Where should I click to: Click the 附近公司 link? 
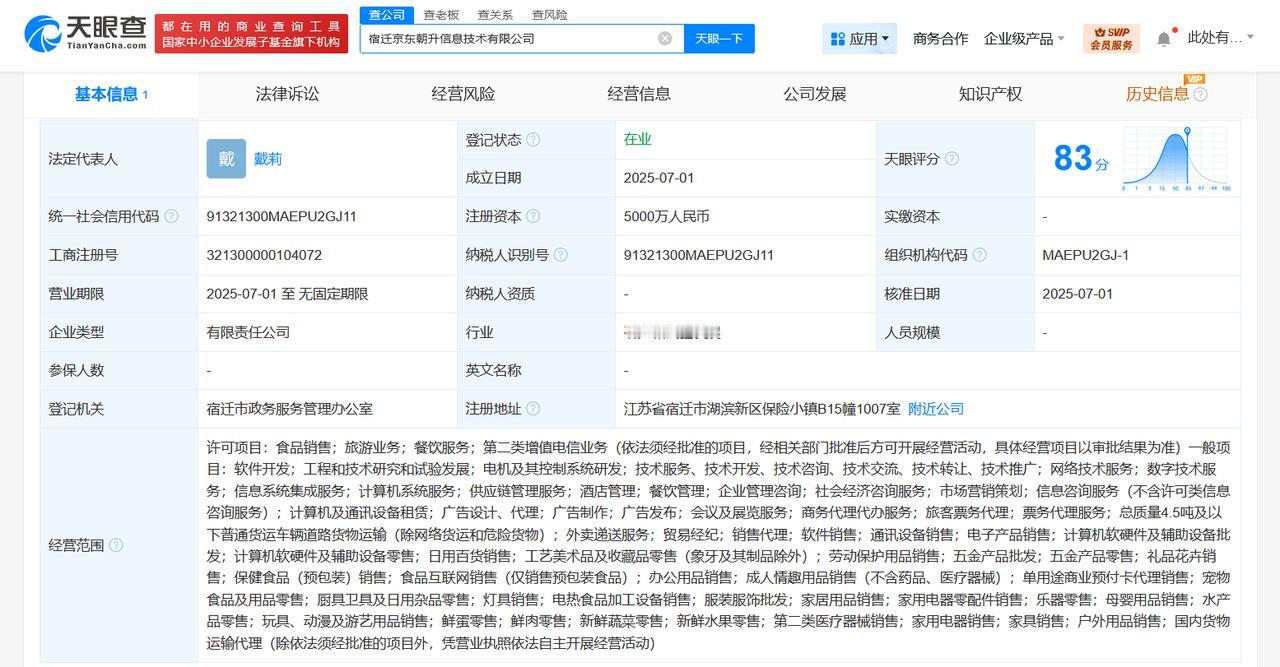[x=936, y=408]
